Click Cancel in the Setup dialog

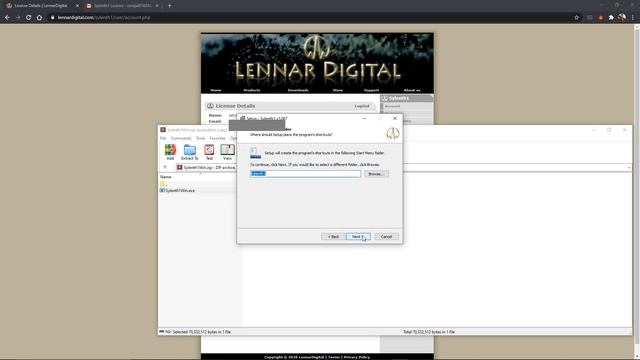click(x=386, y=237)
